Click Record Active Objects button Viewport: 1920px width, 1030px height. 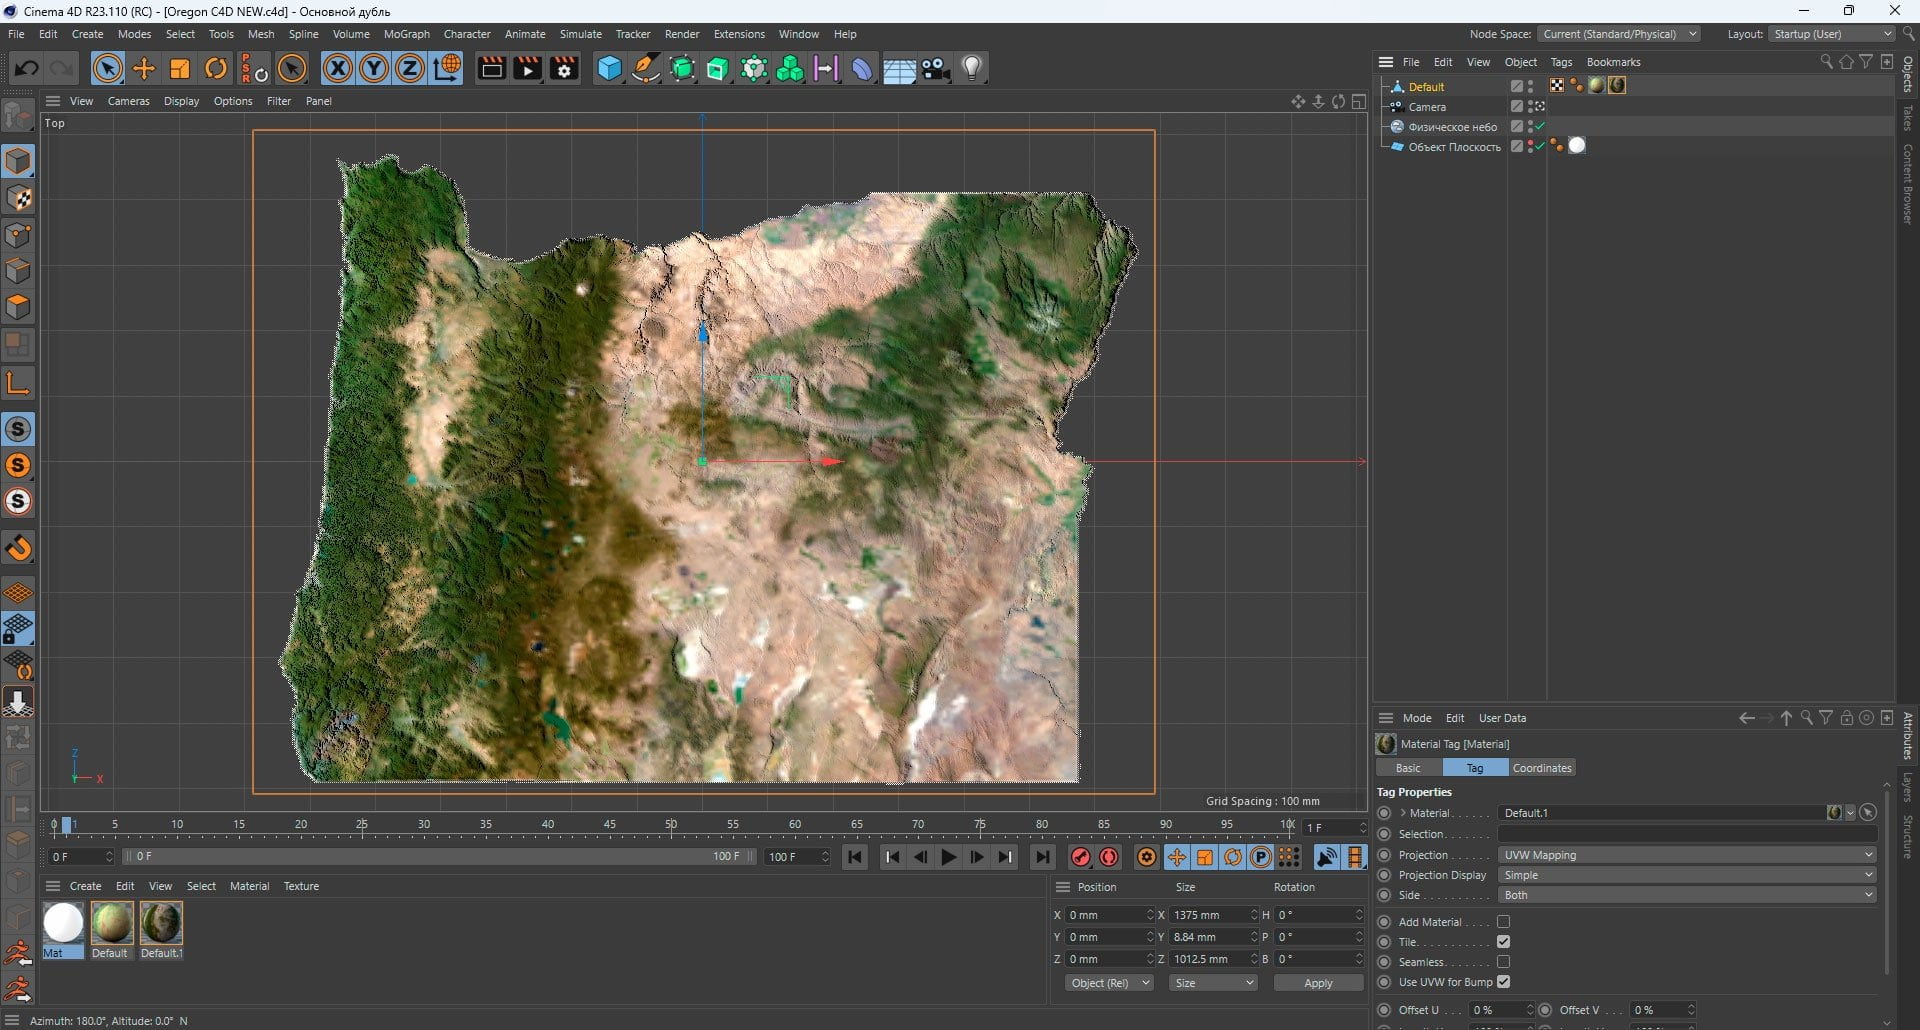tap(1080, 857)
